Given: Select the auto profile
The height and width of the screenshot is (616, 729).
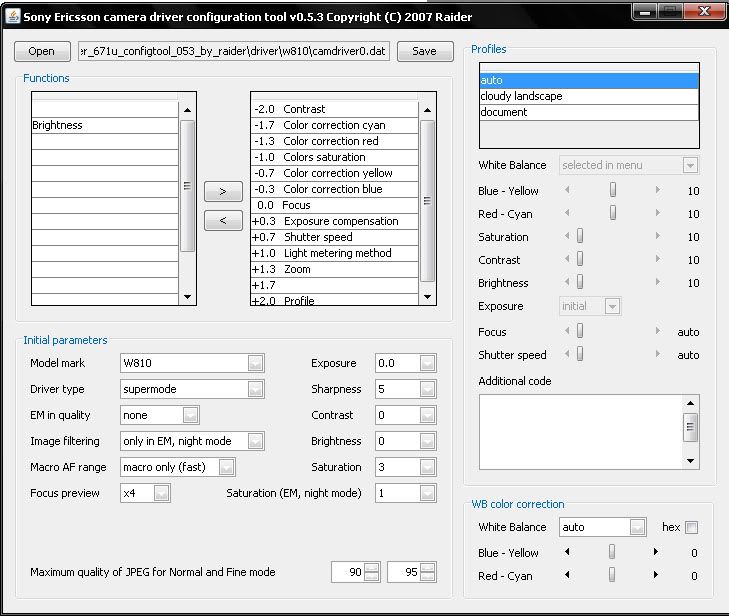Looking at the screenshot, I should point(589,80).
